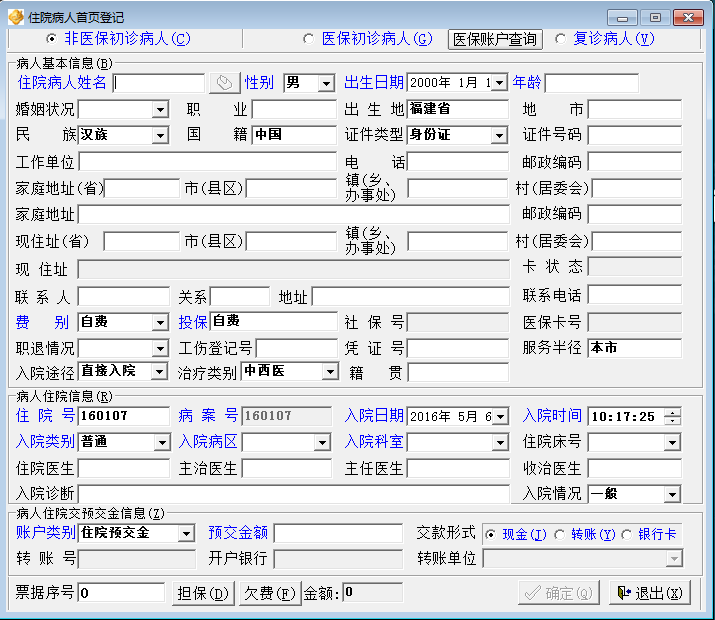
Task: Click the 投保 field showing 自费
Action: (274, 321)
